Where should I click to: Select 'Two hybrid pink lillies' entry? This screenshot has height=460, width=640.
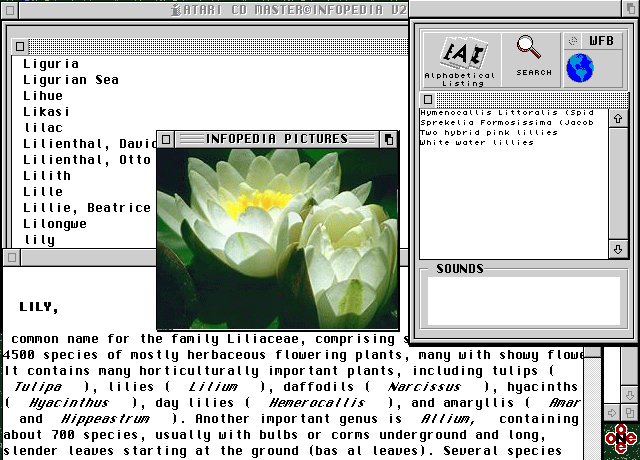[489, 133]
